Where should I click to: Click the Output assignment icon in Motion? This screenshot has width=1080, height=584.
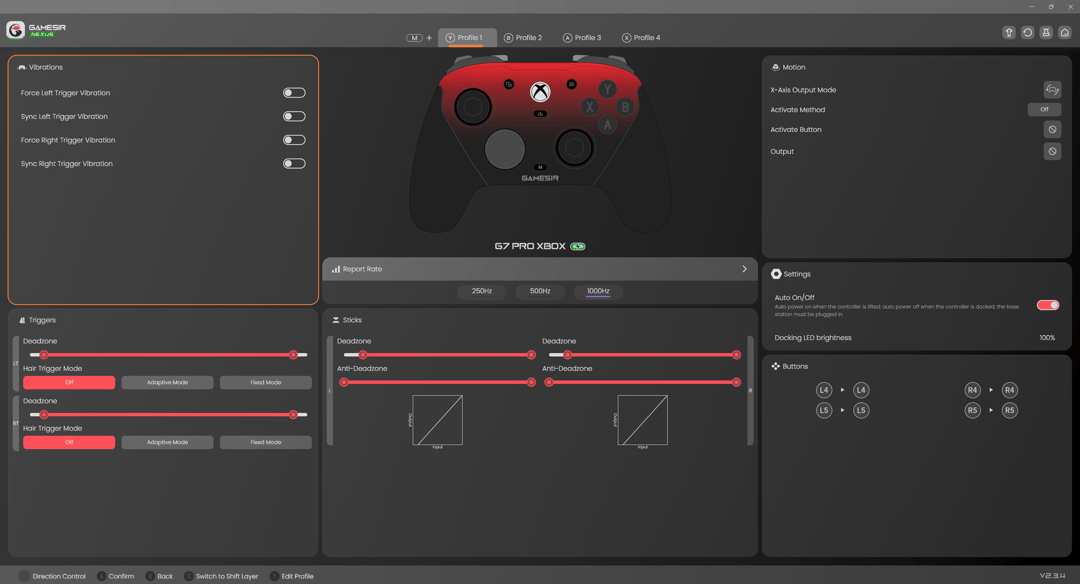point(1052,152)
